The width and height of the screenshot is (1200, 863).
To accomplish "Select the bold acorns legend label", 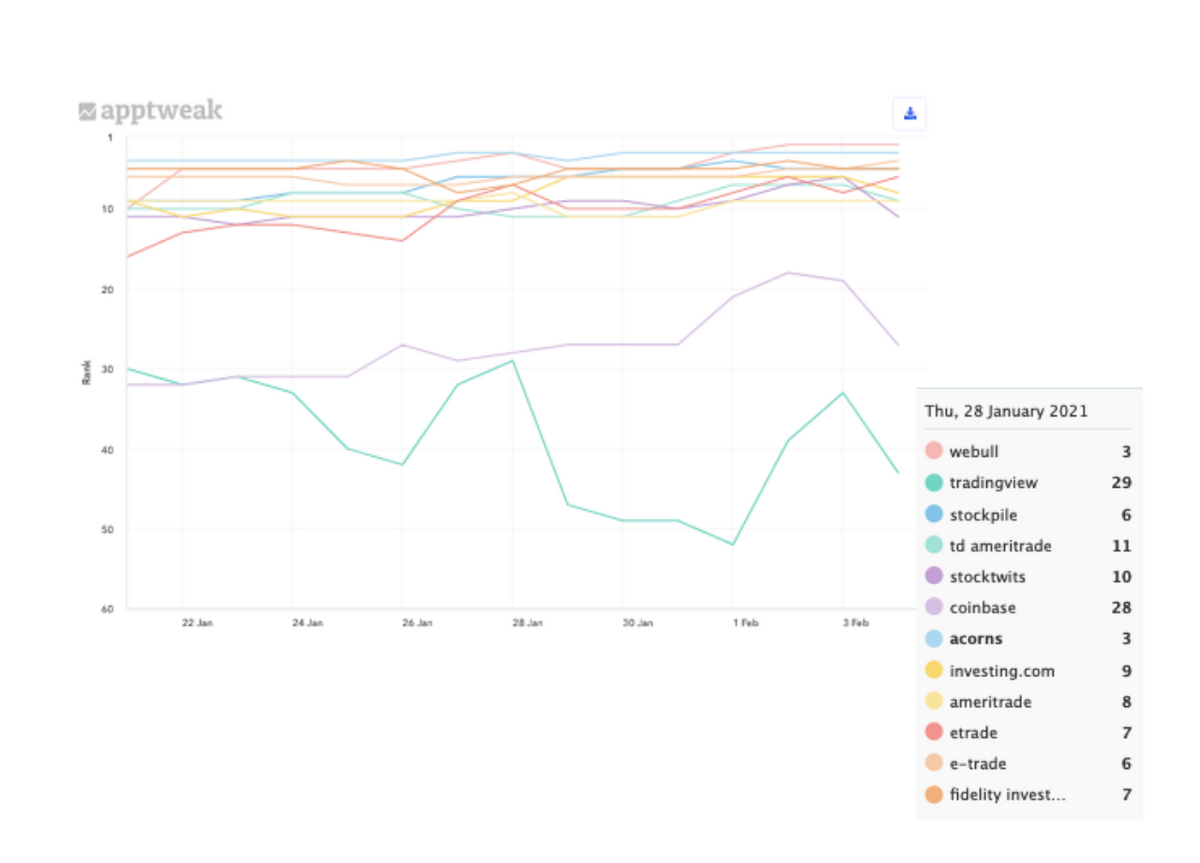I will (976, 639).
